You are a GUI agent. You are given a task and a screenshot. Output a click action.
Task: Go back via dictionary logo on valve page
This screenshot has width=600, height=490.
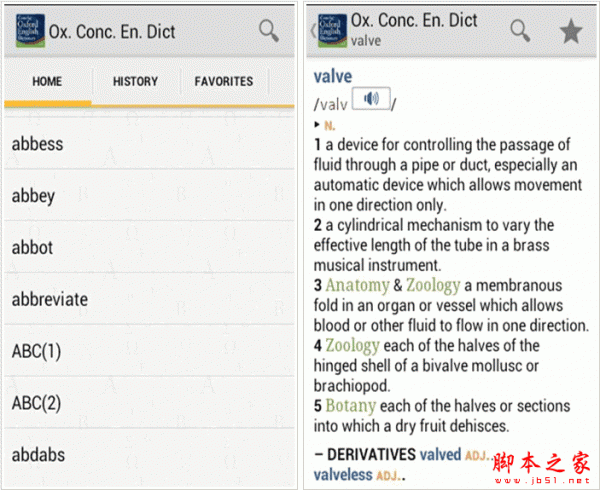click(332, 31)
